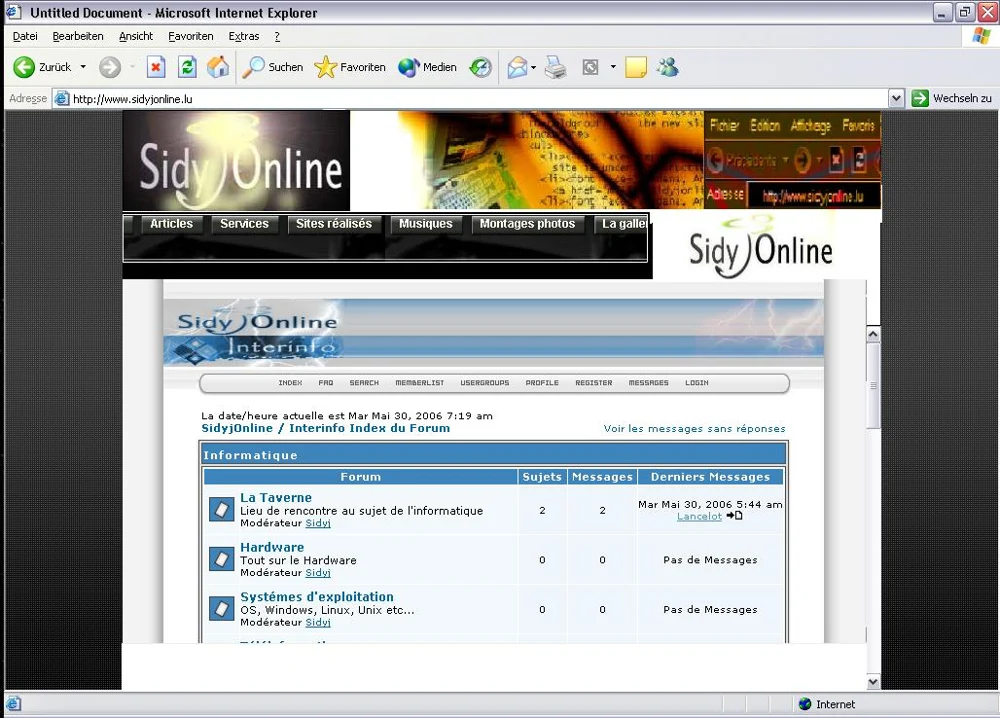
Task: Open the Hardware forum
Action: coord(272,547)
